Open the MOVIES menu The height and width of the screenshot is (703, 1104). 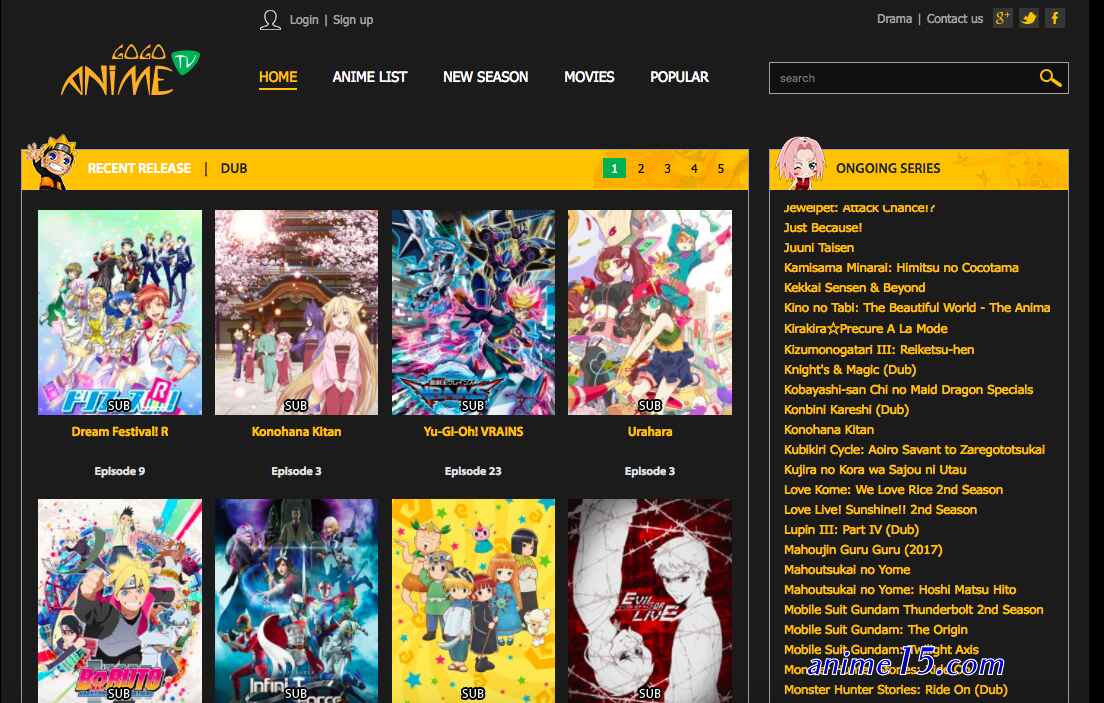coord(589,77)
